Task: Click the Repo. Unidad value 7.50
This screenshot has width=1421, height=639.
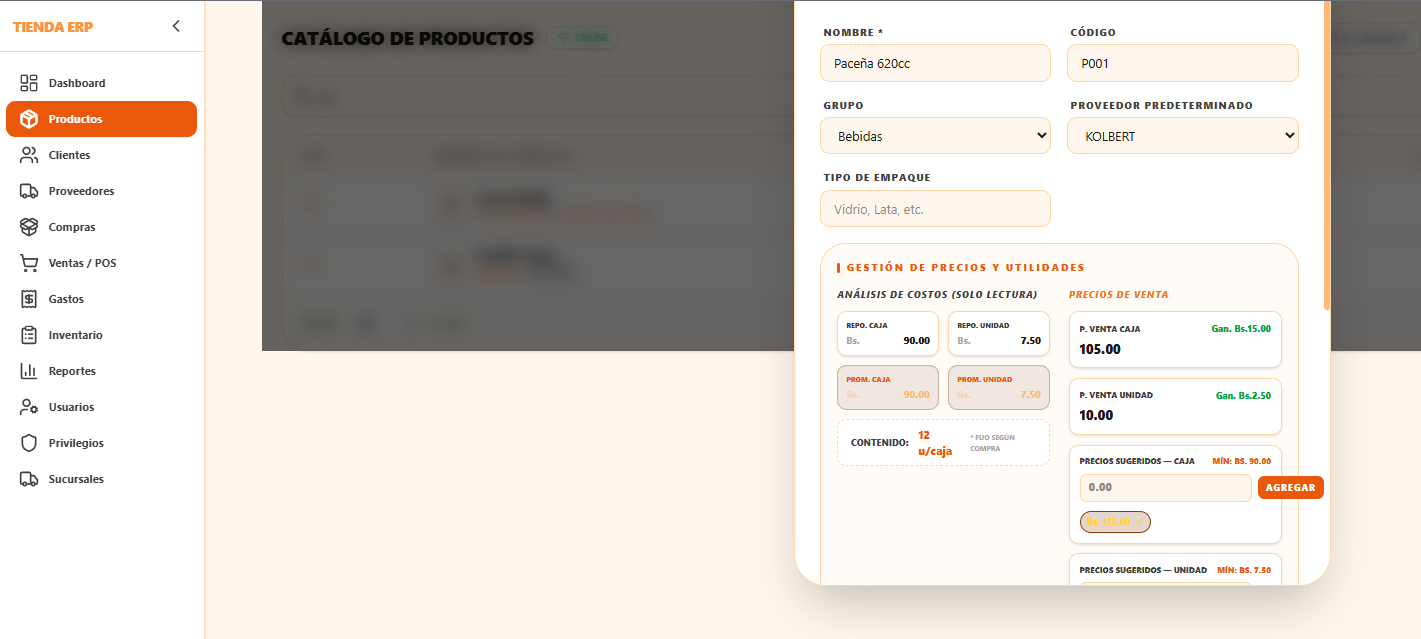Action: point(1030,341)
